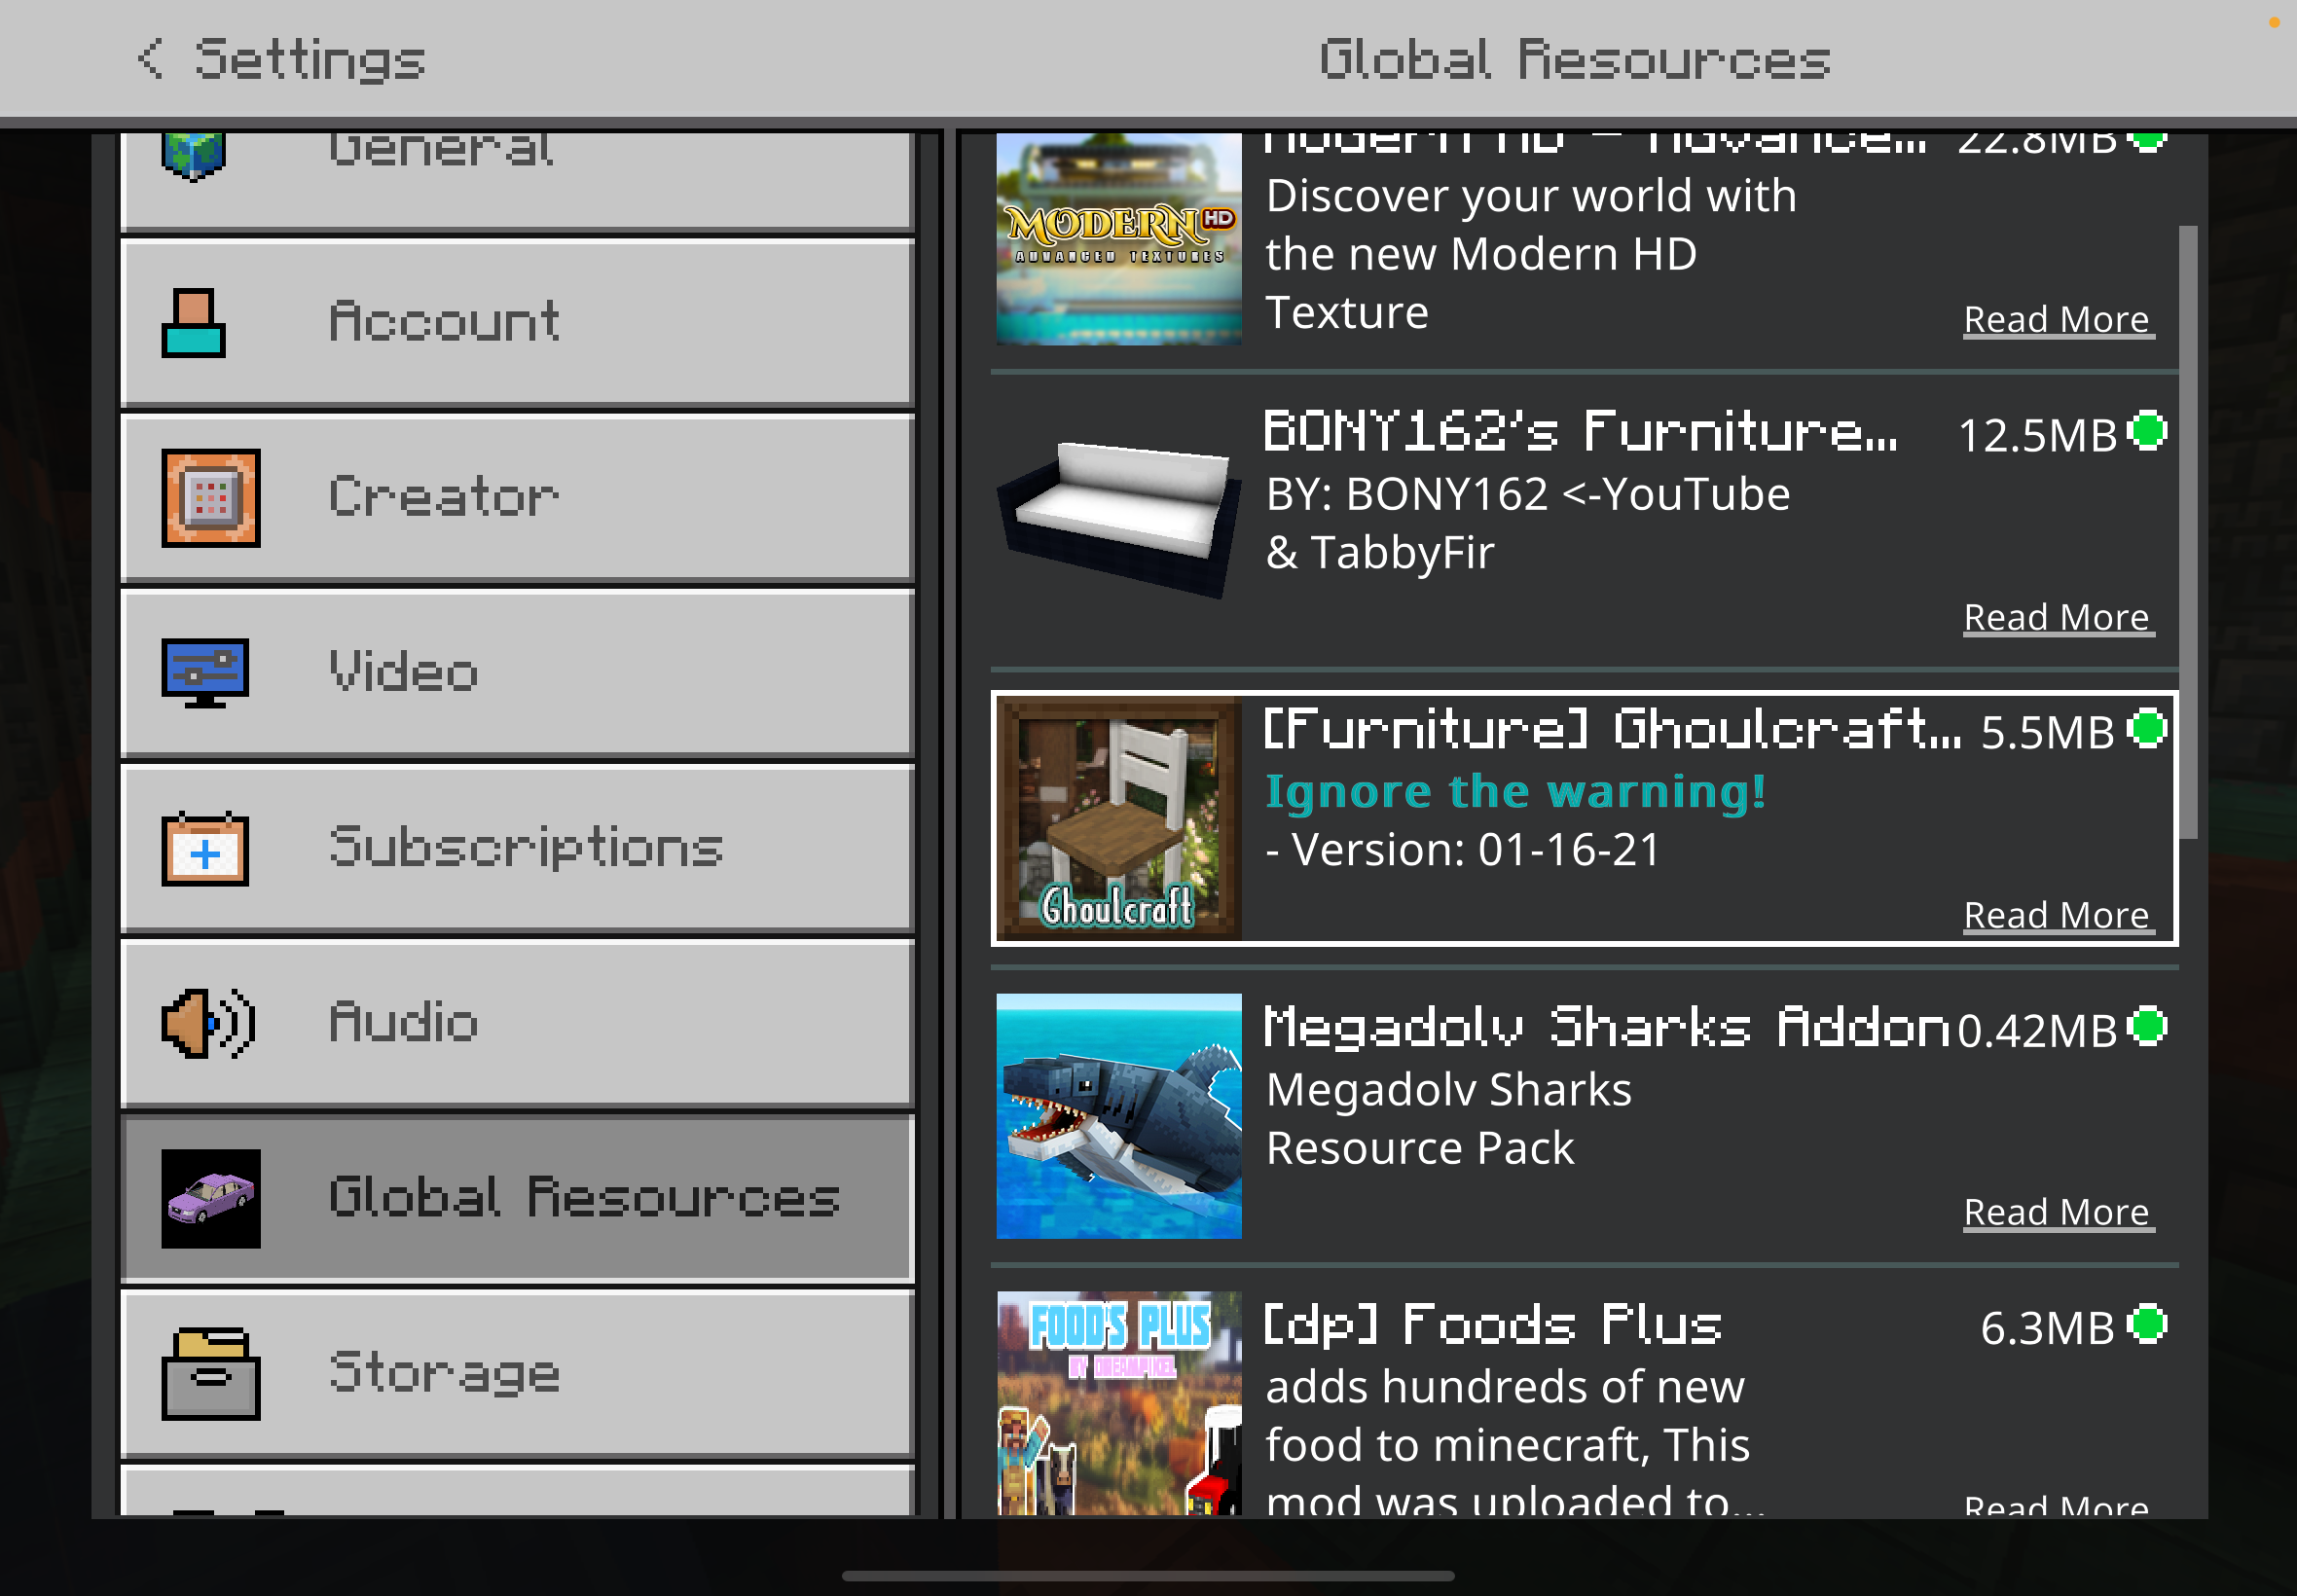The image size is (2297, 1596).
Task: Click the Storage drawer icon
Action: pos(211,1374)
